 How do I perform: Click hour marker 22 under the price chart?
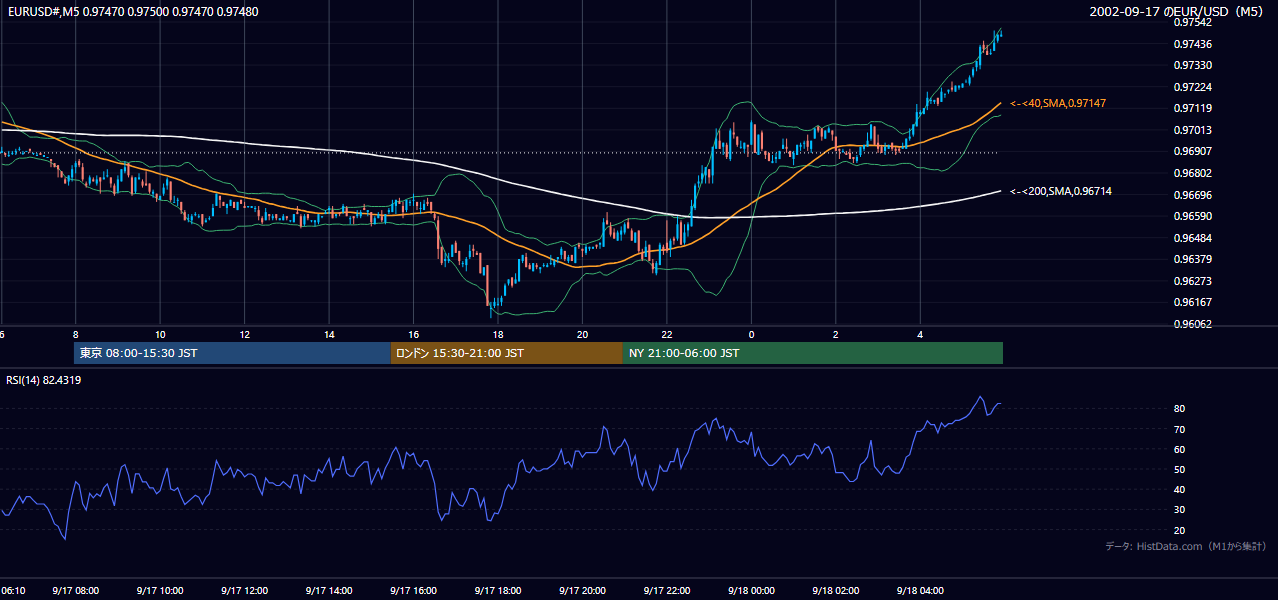coord(667,334)
